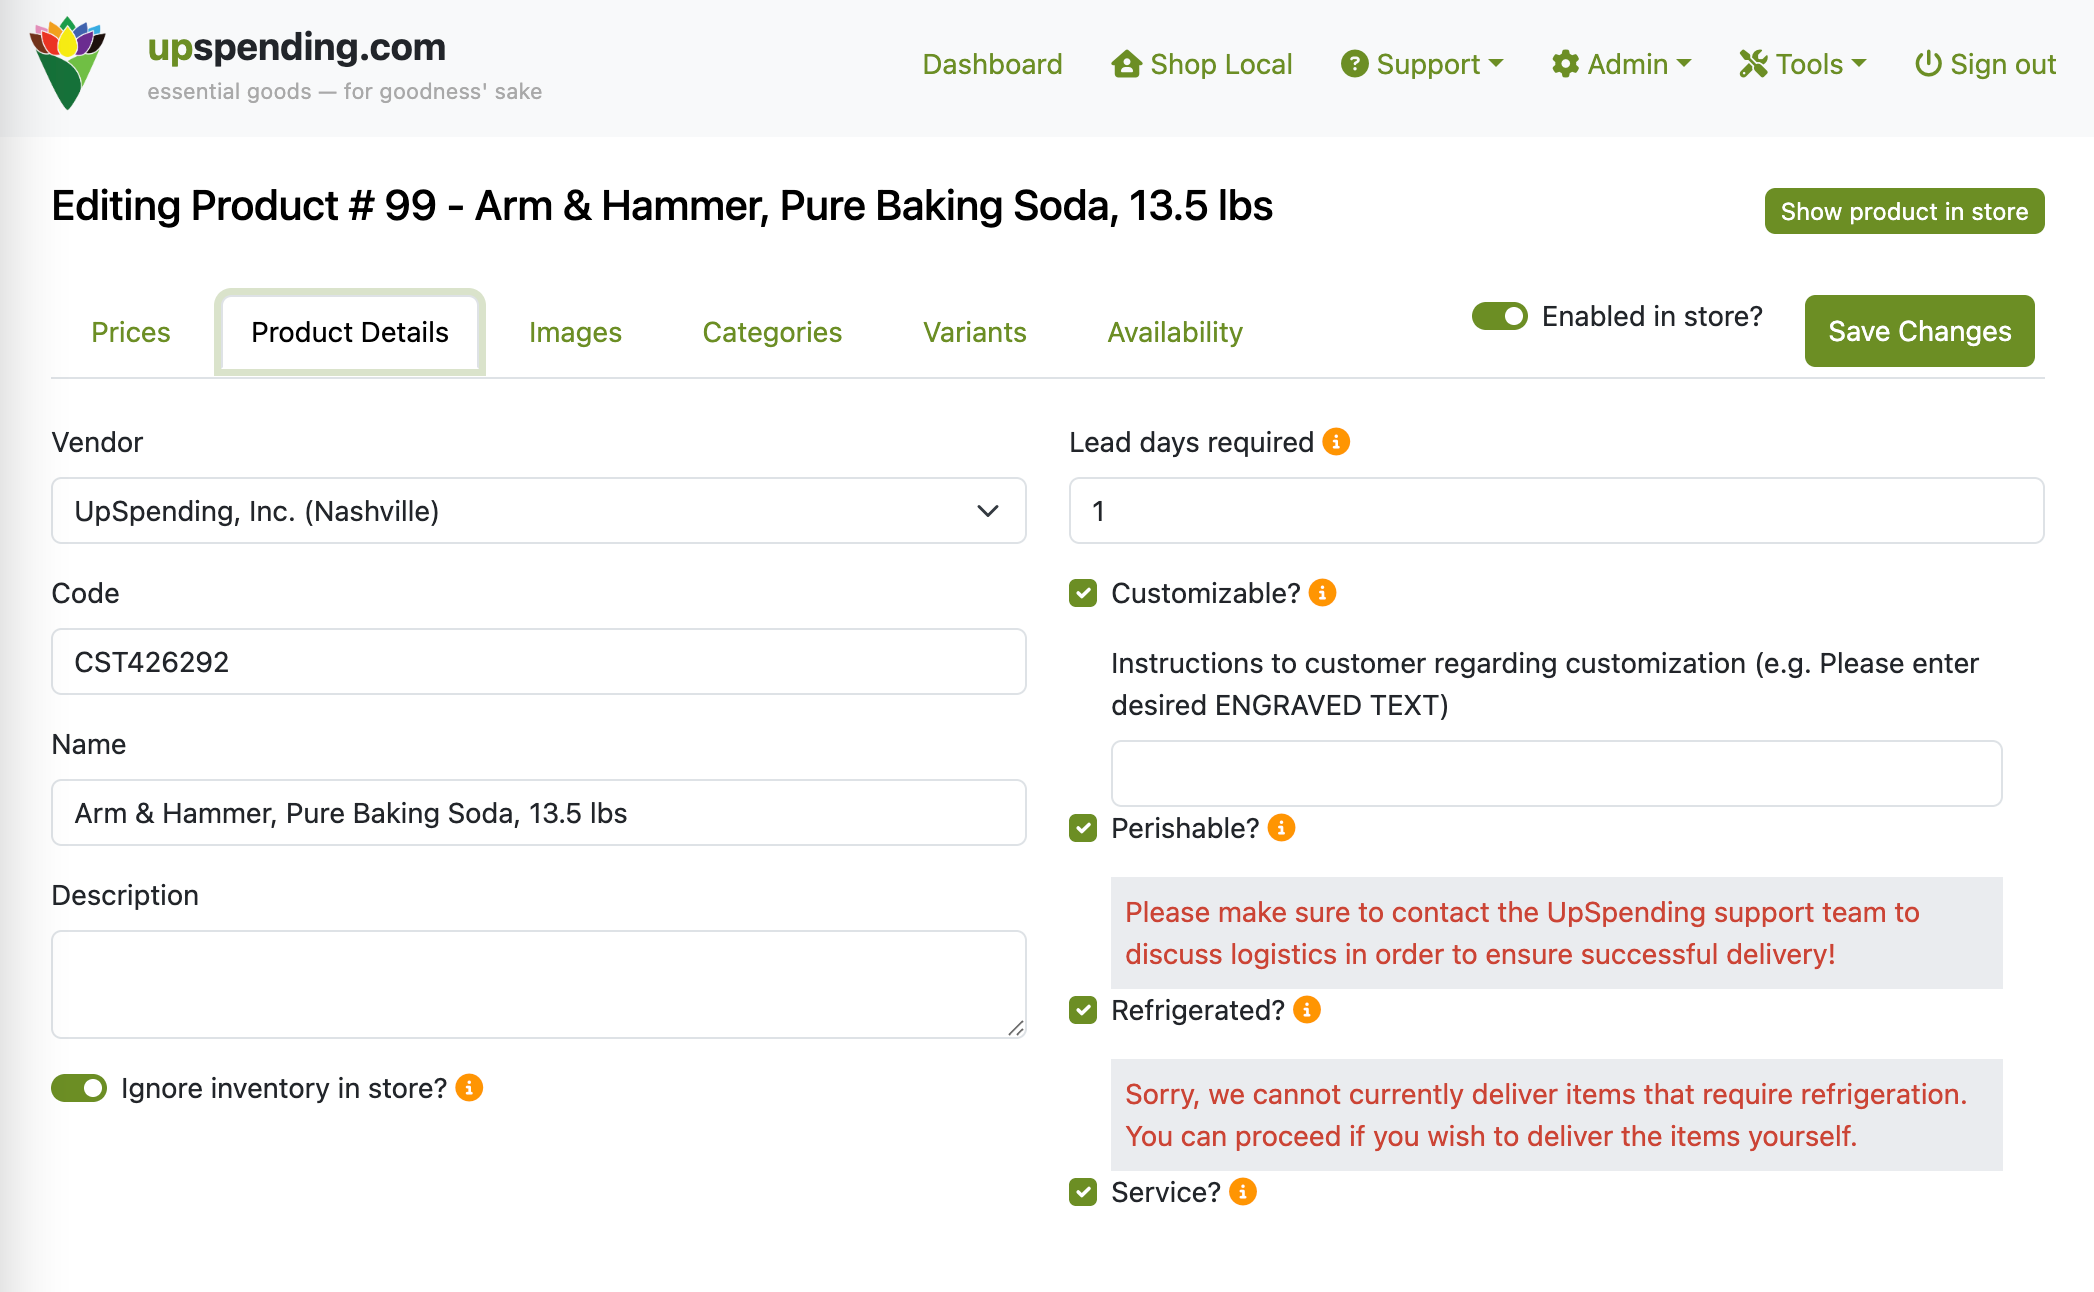Click the upspending tulip logo
This screenshot has width=2094, height=1292.
tap(67, 63)
